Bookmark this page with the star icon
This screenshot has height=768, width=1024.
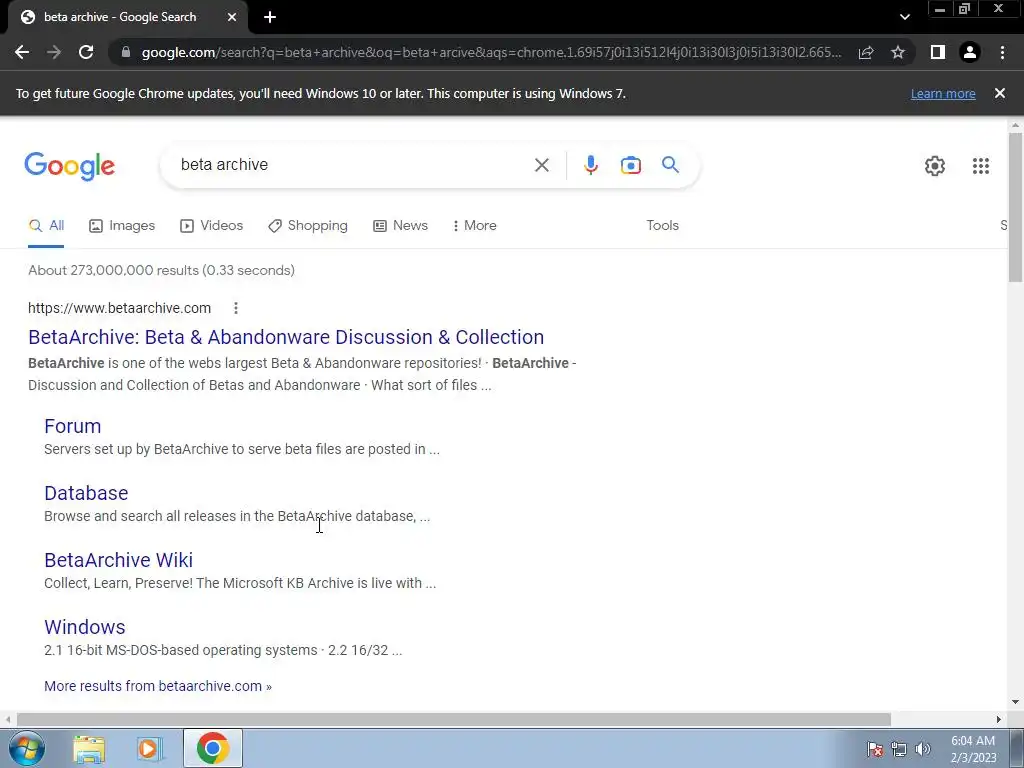tap(898, 52)
